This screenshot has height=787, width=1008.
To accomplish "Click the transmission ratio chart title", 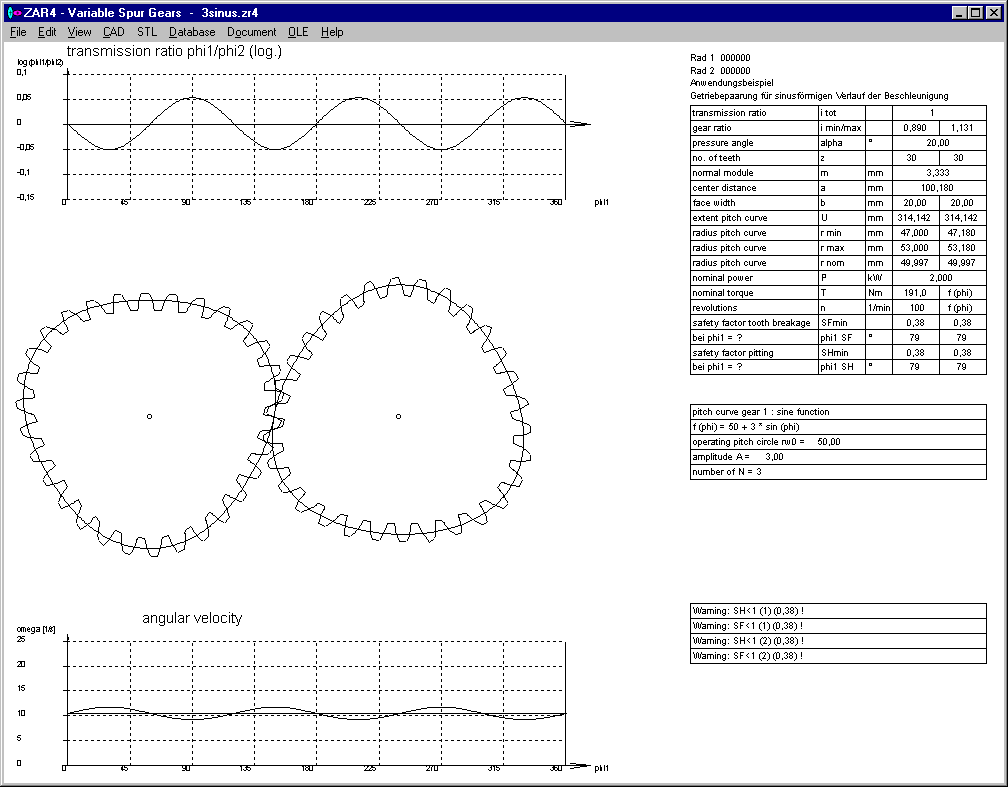I will coord(173,52).
